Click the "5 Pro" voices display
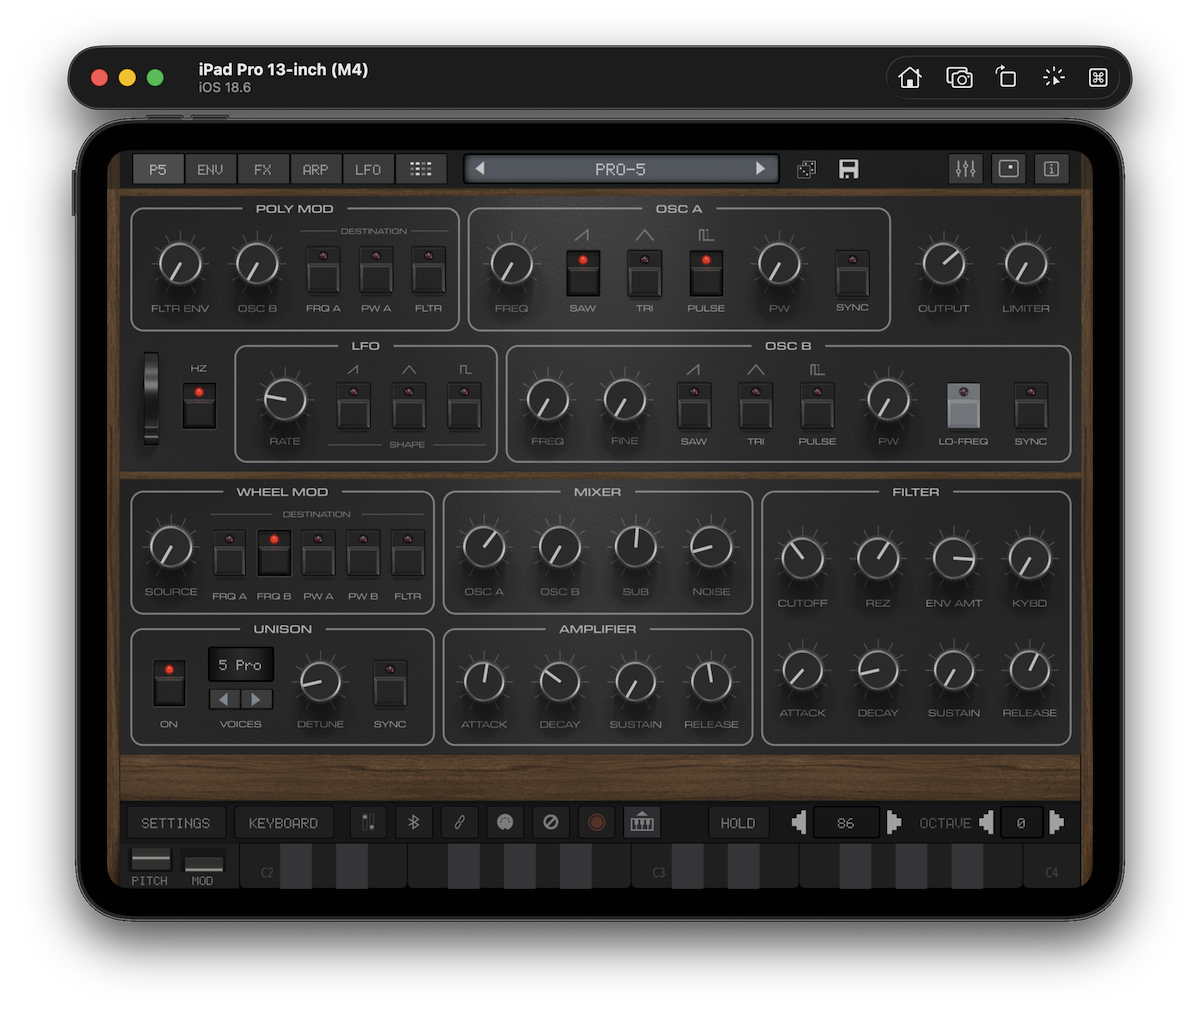The height and width of the screenshot is (1019, 1200). [241, 664]
